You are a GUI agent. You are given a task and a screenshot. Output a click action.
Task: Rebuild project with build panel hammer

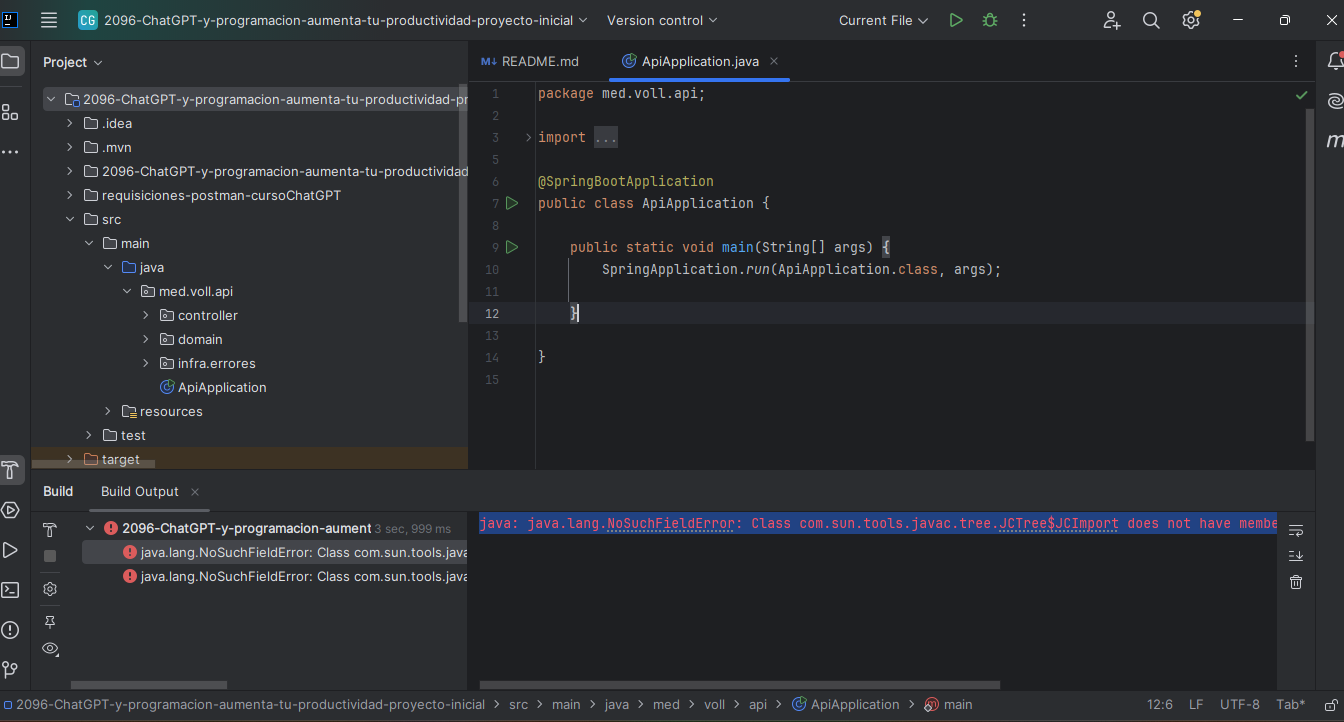tap(50, 529)
